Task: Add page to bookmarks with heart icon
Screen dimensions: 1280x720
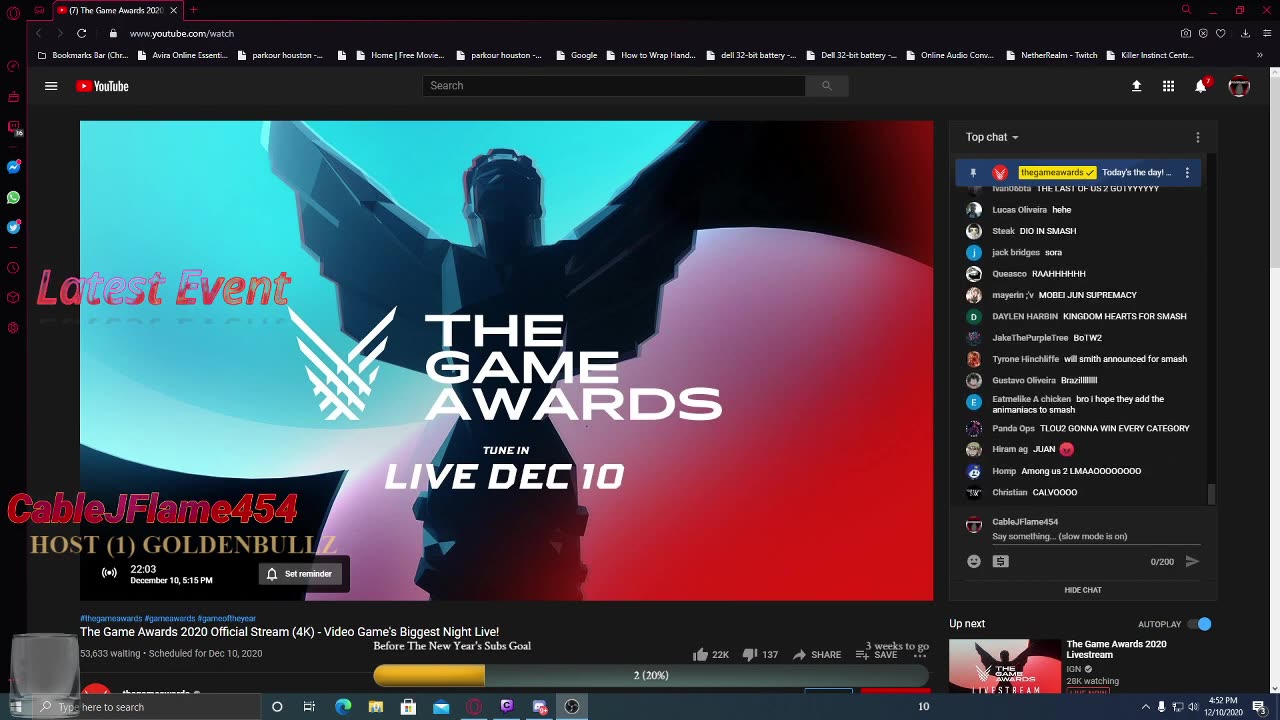Action: pyautogui.click(x=1220, y=33)
